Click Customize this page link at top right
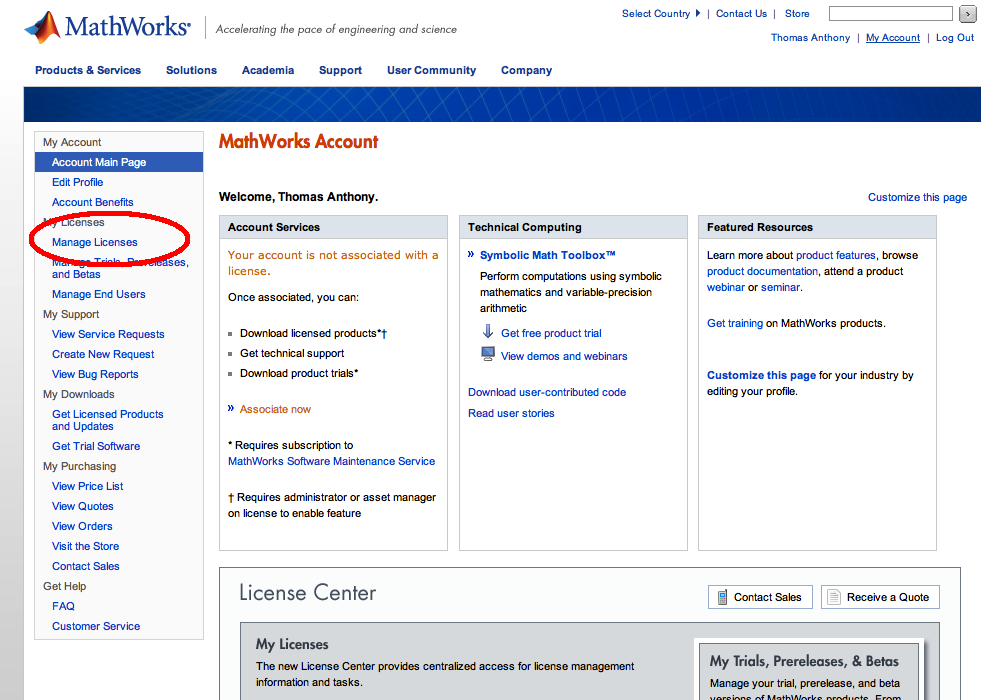This screenshot has height=700, width=981. [x=917, y=197]
